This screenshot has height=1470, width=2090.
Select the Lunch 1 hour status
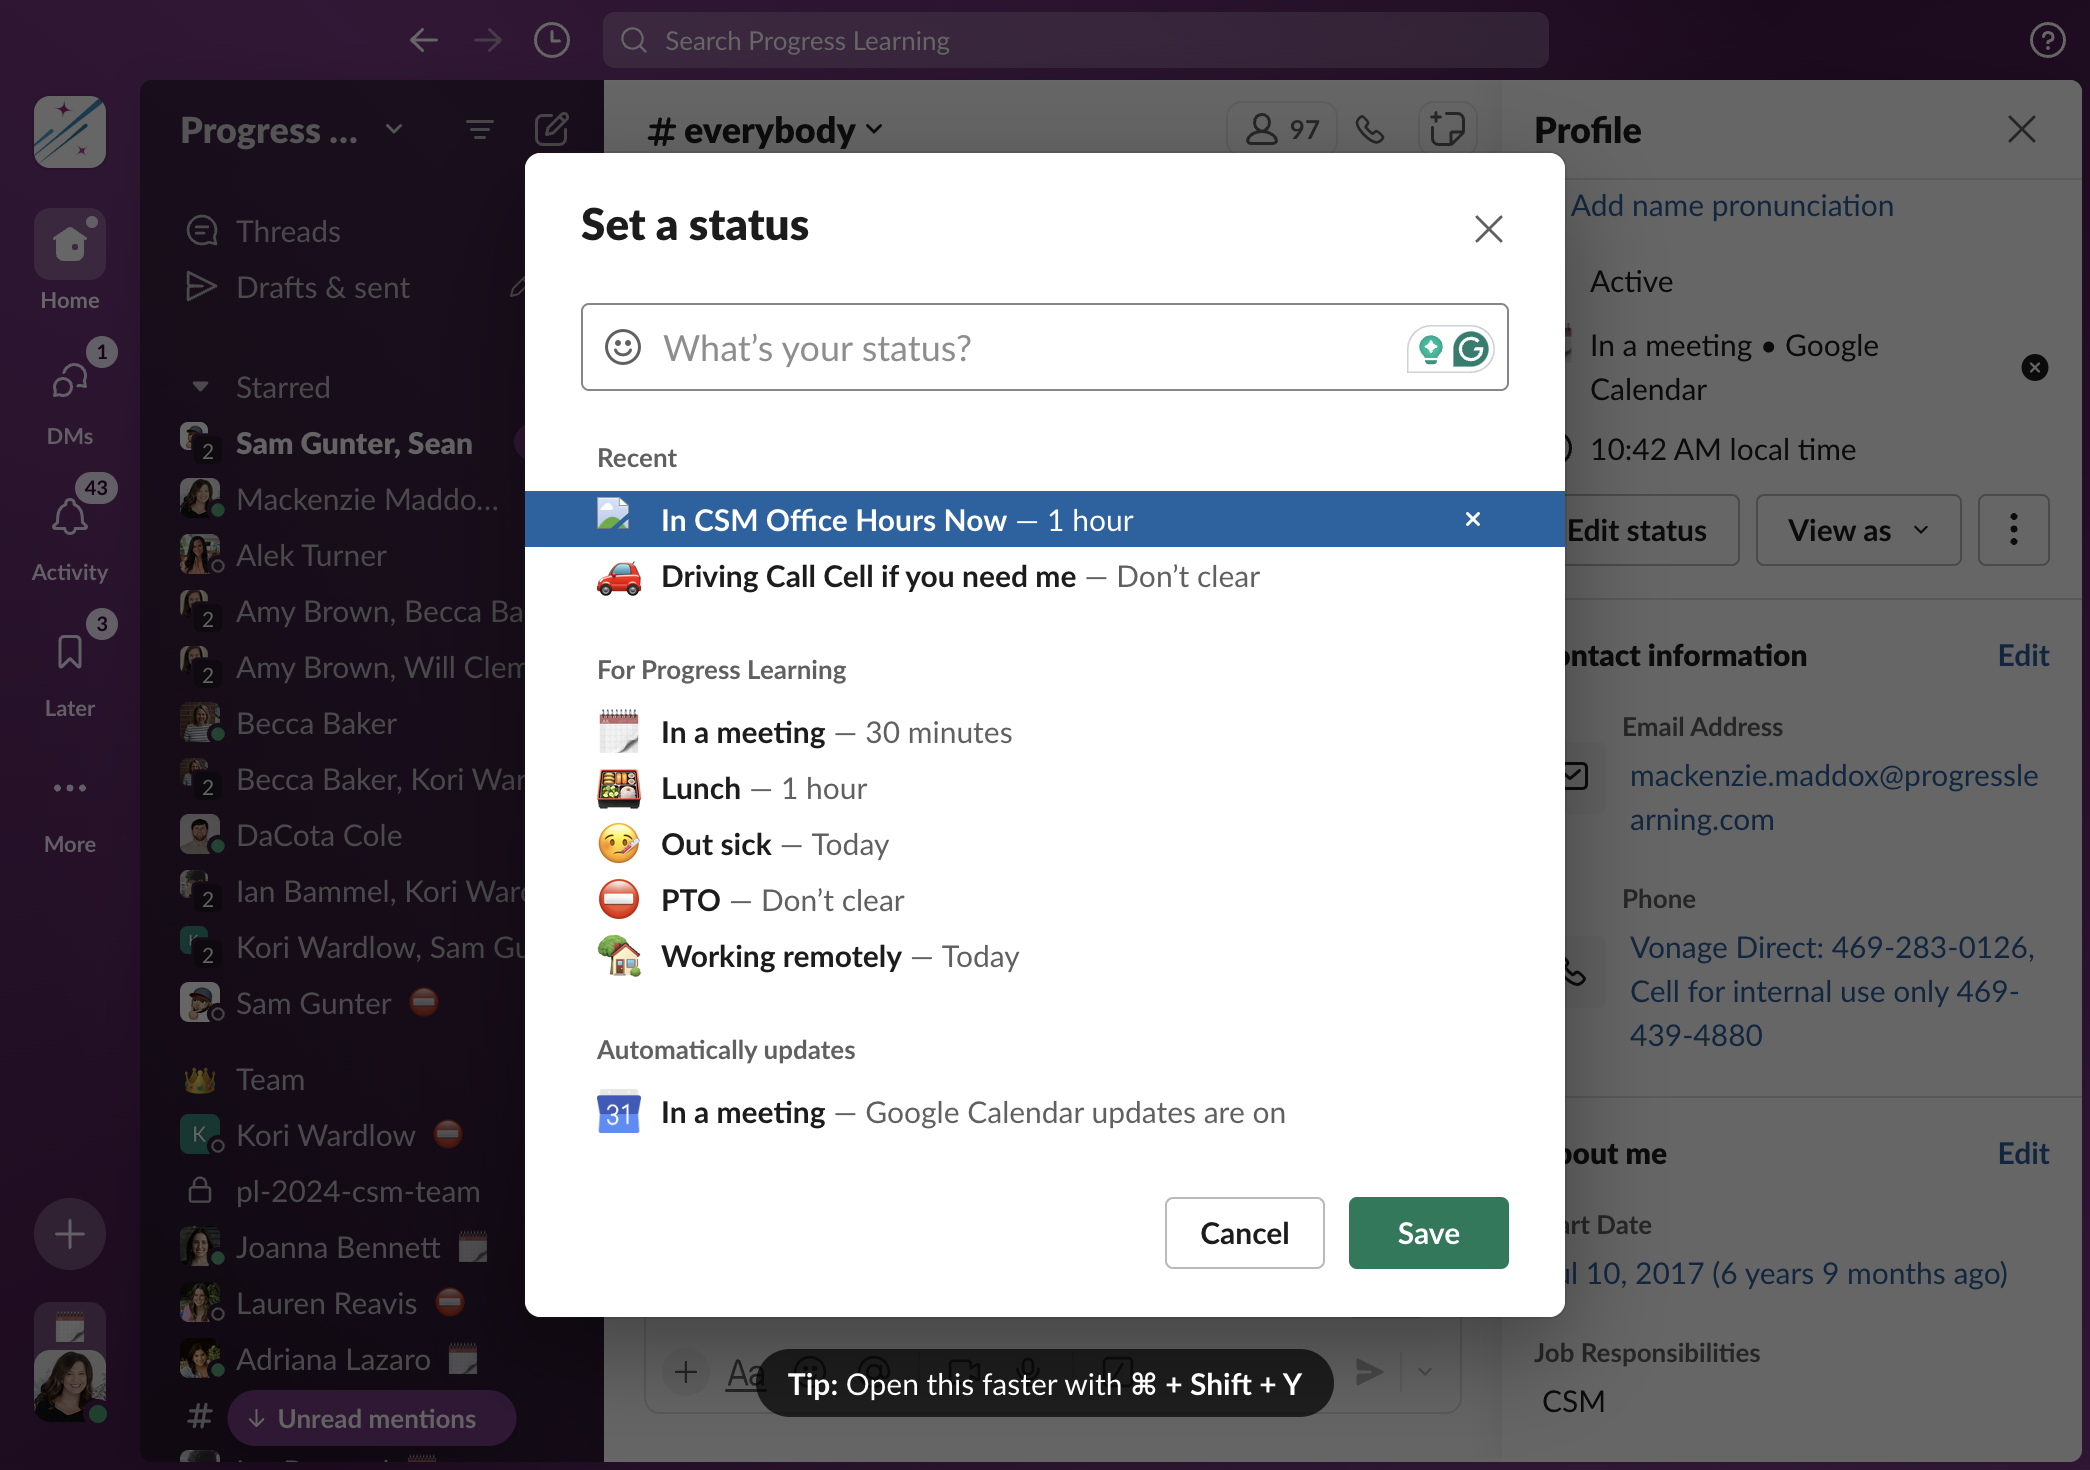(x=1044, y=789)
